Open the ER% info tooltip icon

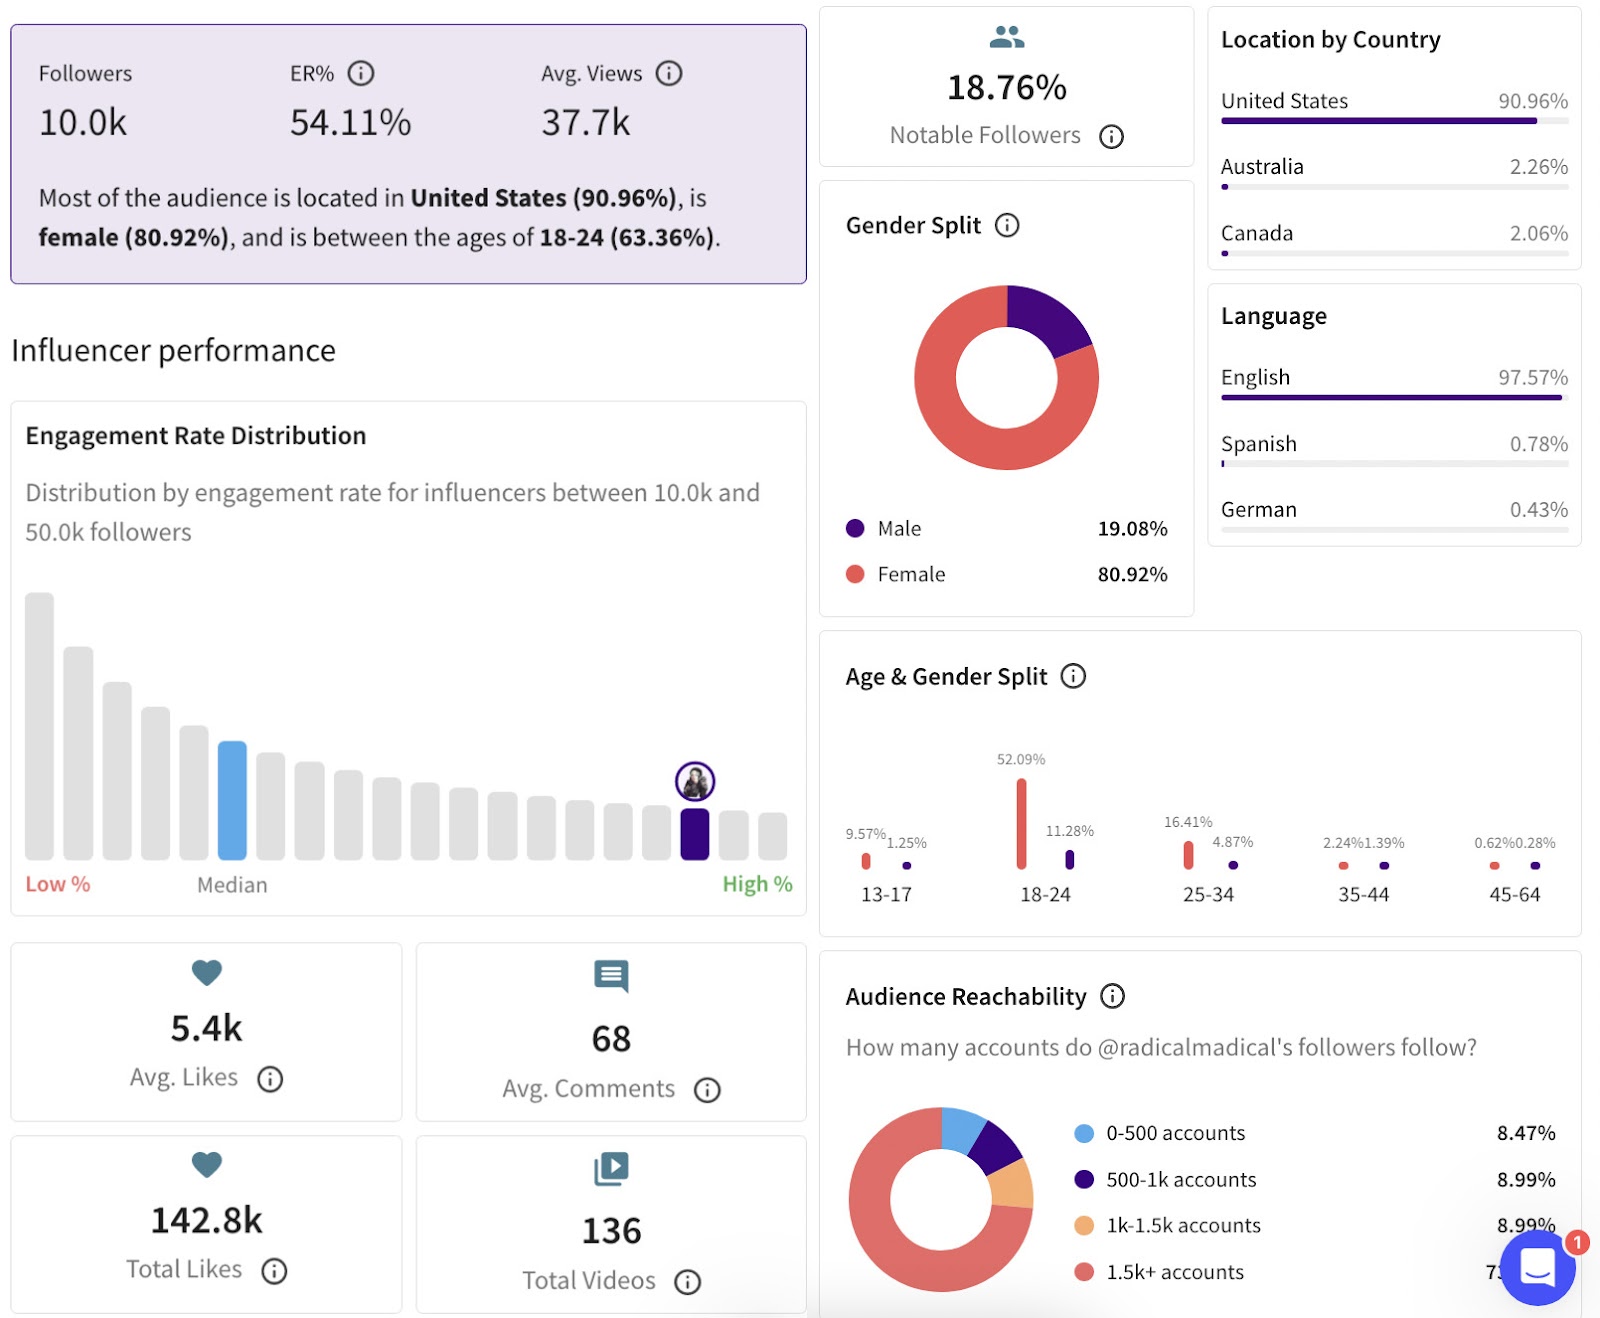click(362, 73)
